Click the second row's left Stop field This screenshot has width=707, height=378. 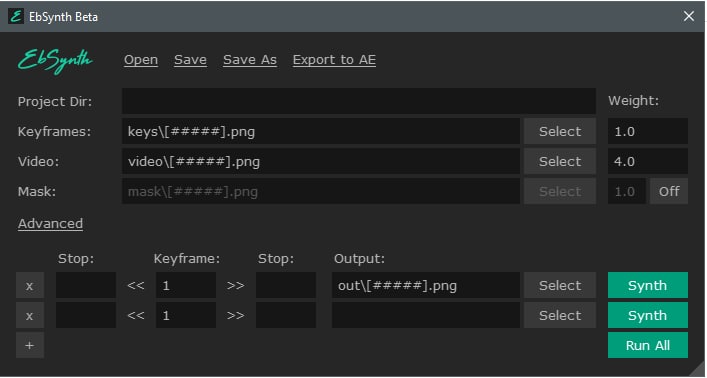coord(86,315)
